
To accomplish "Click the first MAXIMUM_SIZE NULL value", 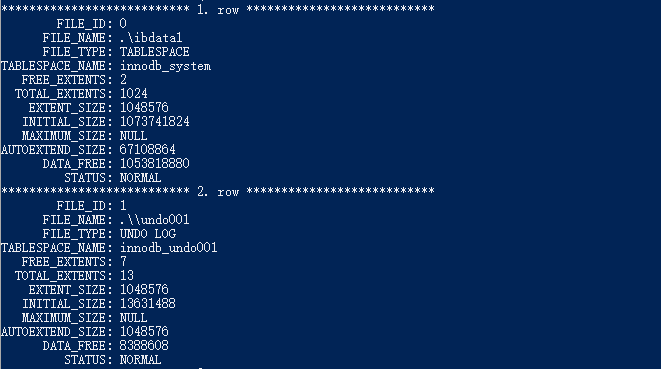I will click(x=133, y=136).
